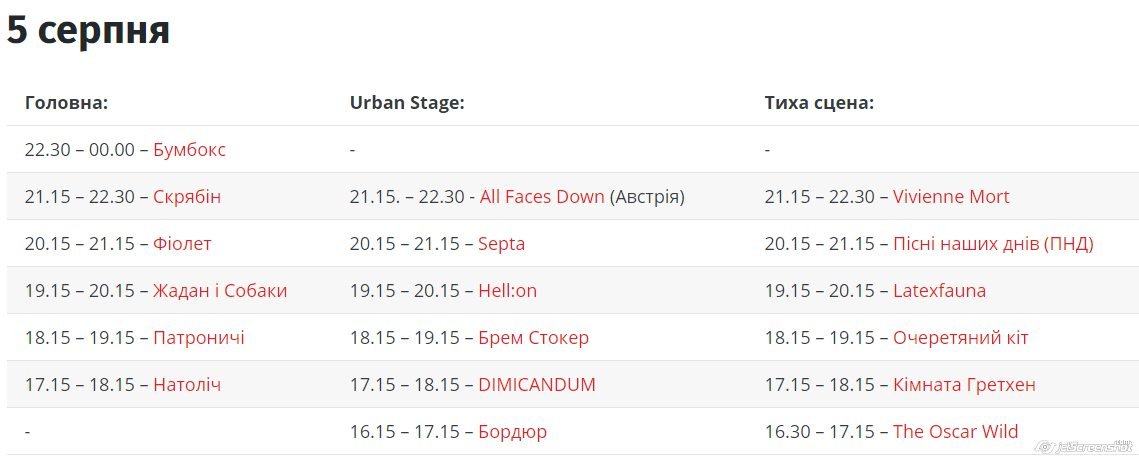Click the Скрябін band link
Screen dimensions: 1139x459
[187, 197]
